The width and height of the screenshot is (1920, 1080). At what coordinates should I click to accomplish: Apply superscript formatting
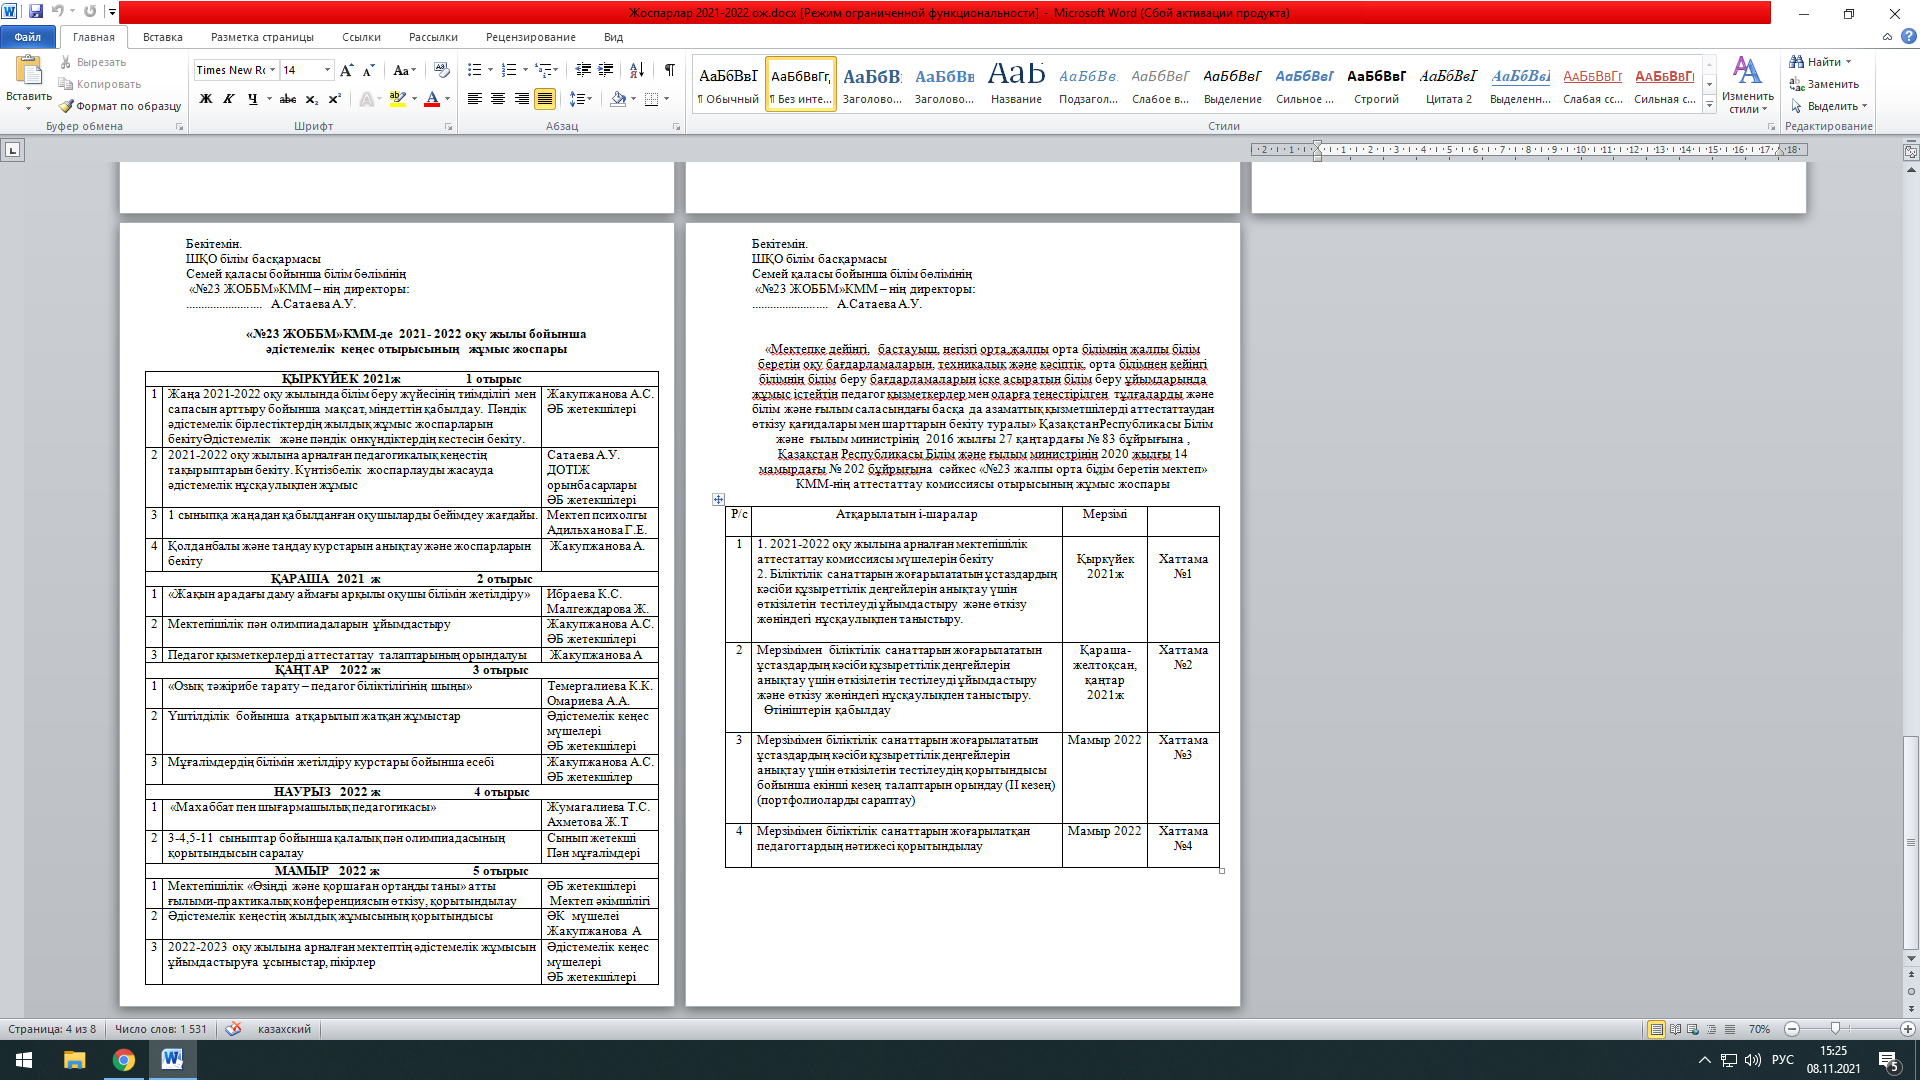pyautogui.click(x=335, y=99)
